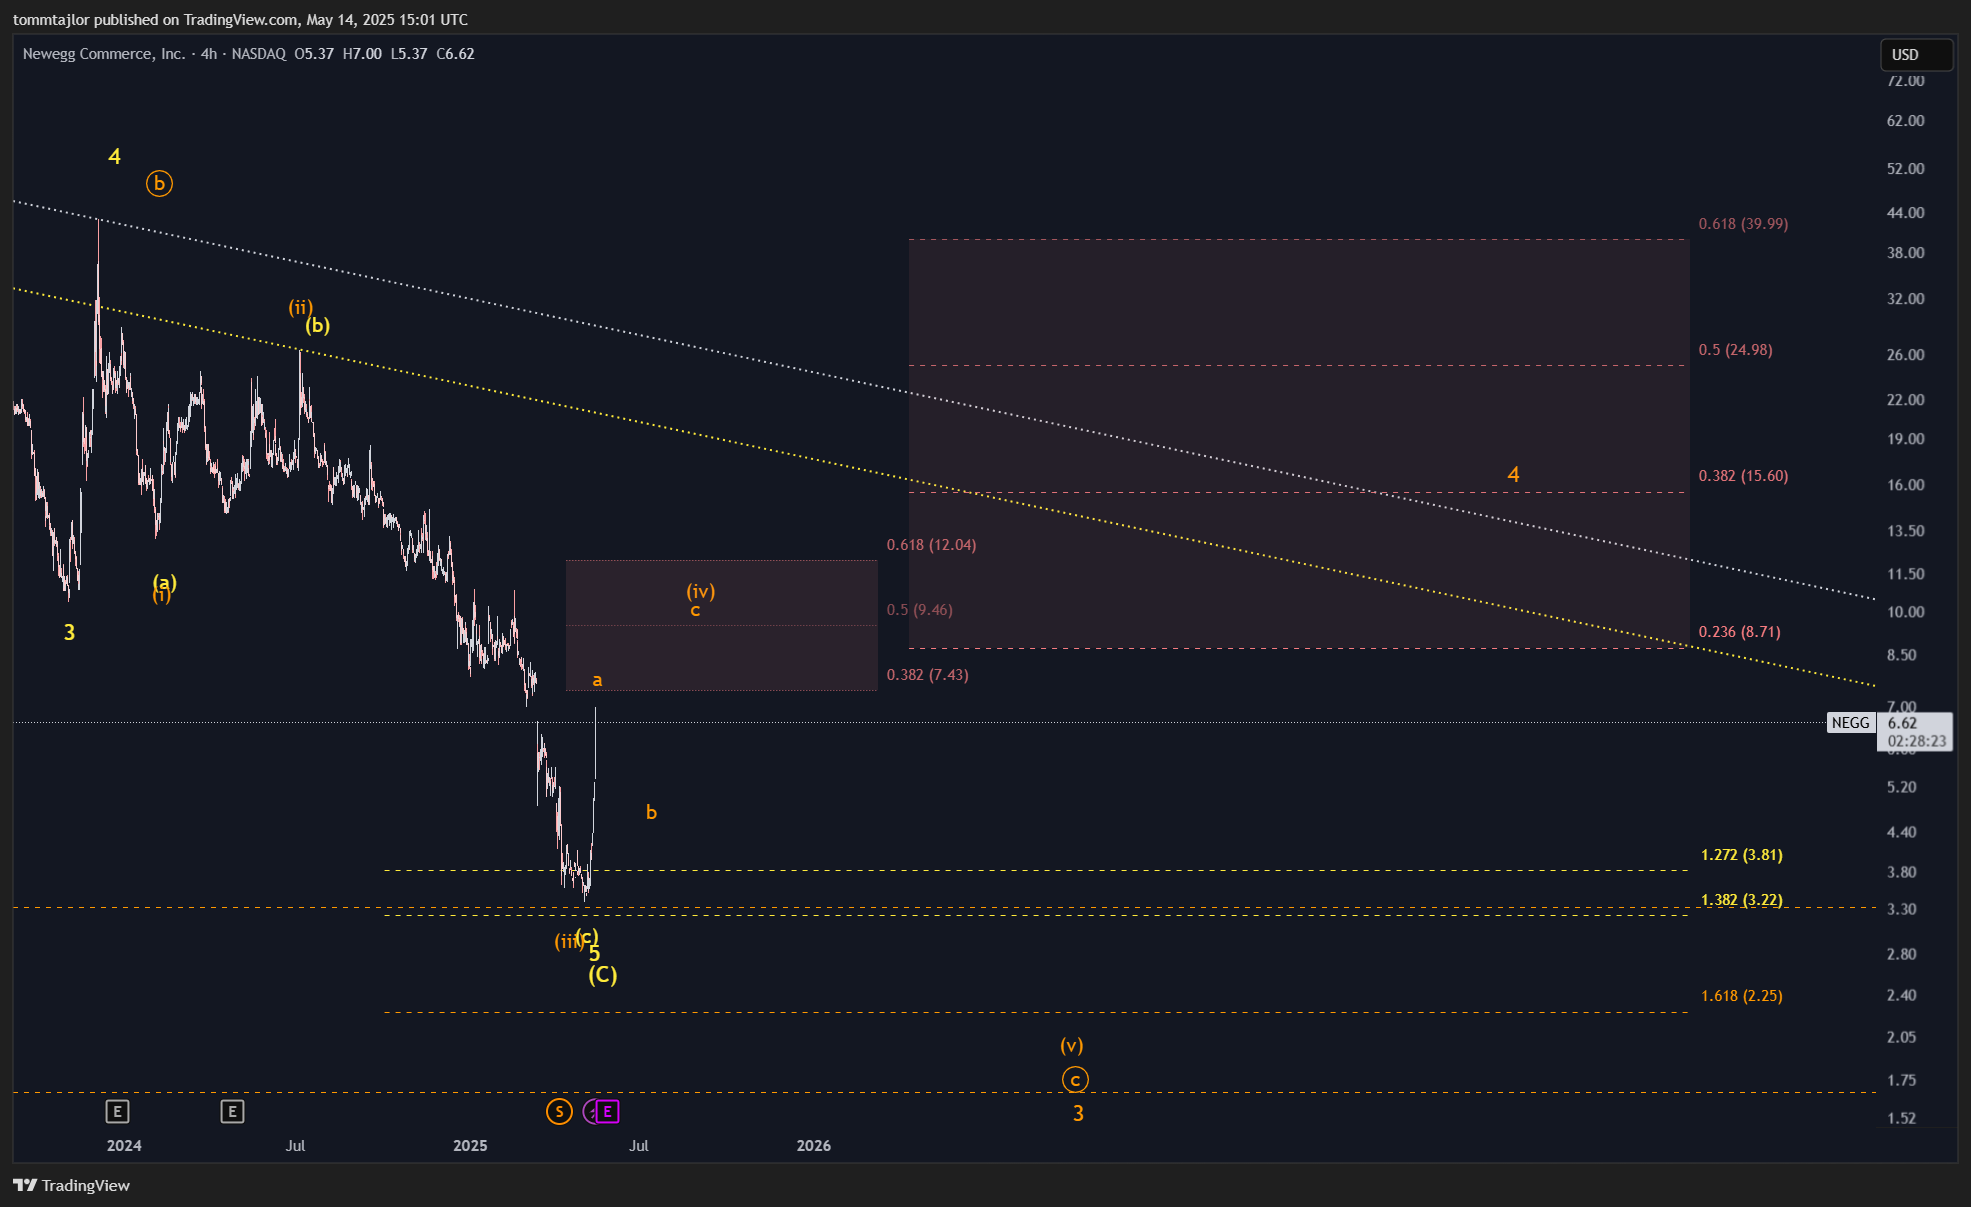The image size is (1971, 1207).
Task: Select the 1.382 (3.22) extension label
Action: pyautogui.click(x=1741, y=900)
